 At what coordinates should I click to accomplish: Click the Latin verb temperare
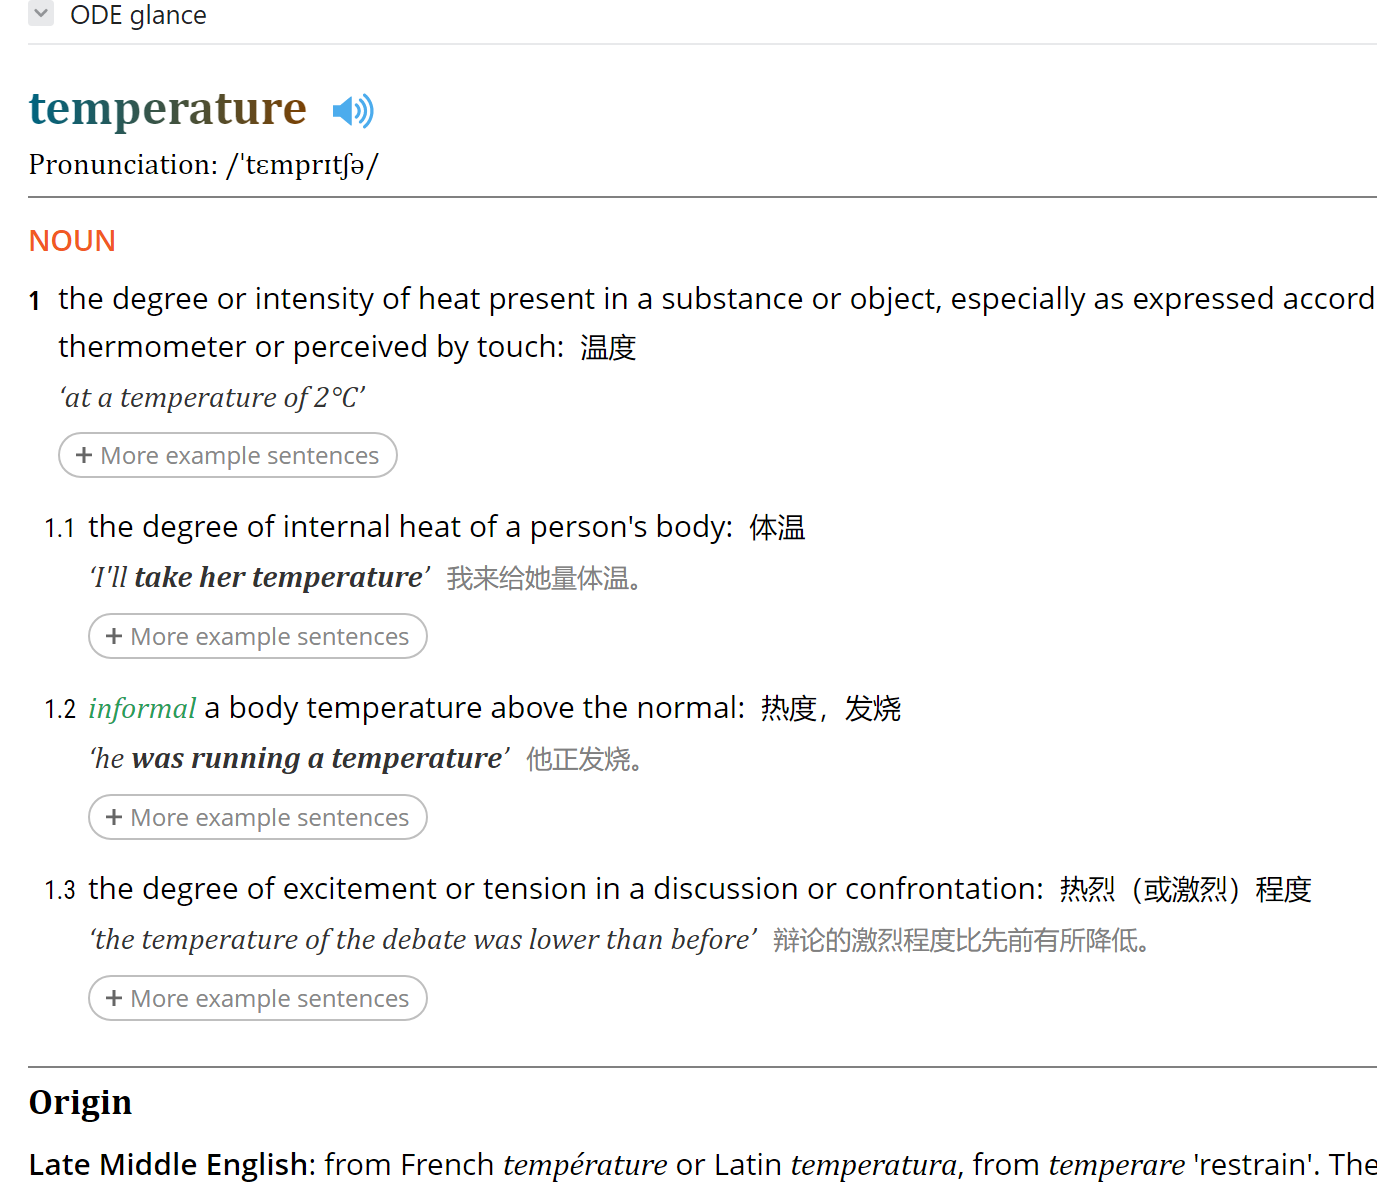pyautogui.click(x=1117, y=1165)
